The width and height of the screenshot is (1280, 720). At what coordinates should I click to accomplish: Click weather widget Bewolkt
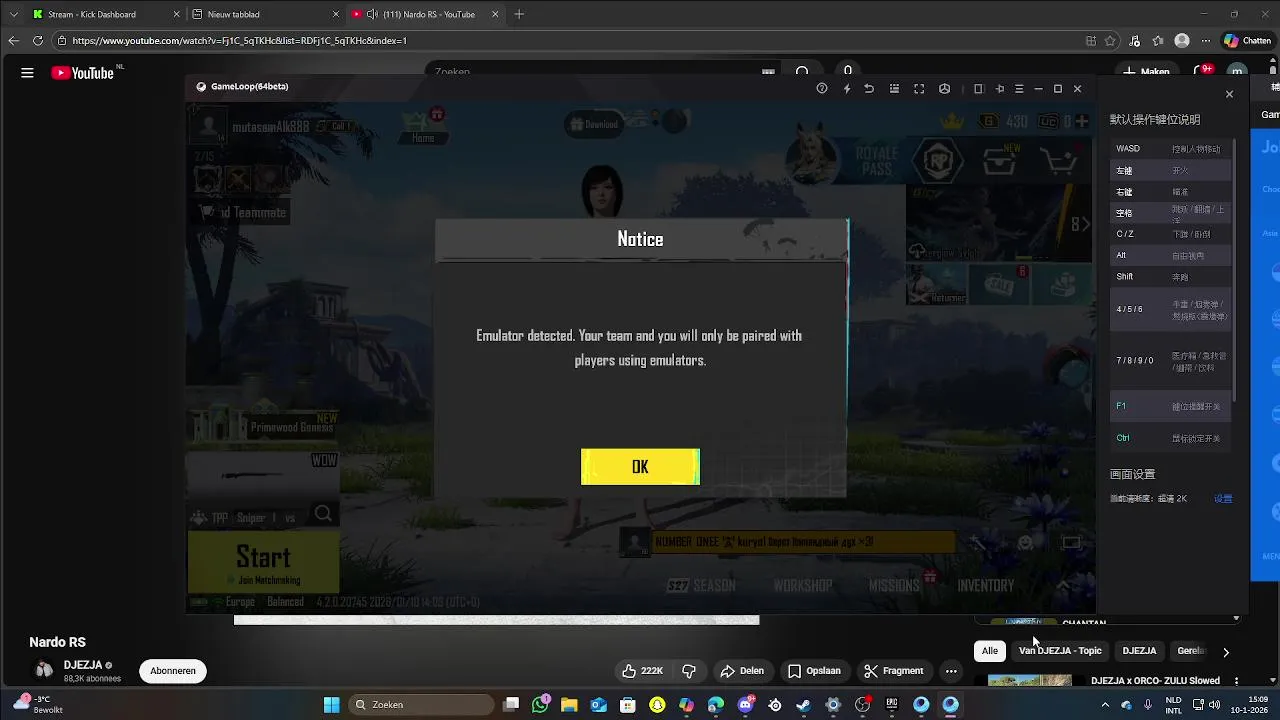point(37,705)
